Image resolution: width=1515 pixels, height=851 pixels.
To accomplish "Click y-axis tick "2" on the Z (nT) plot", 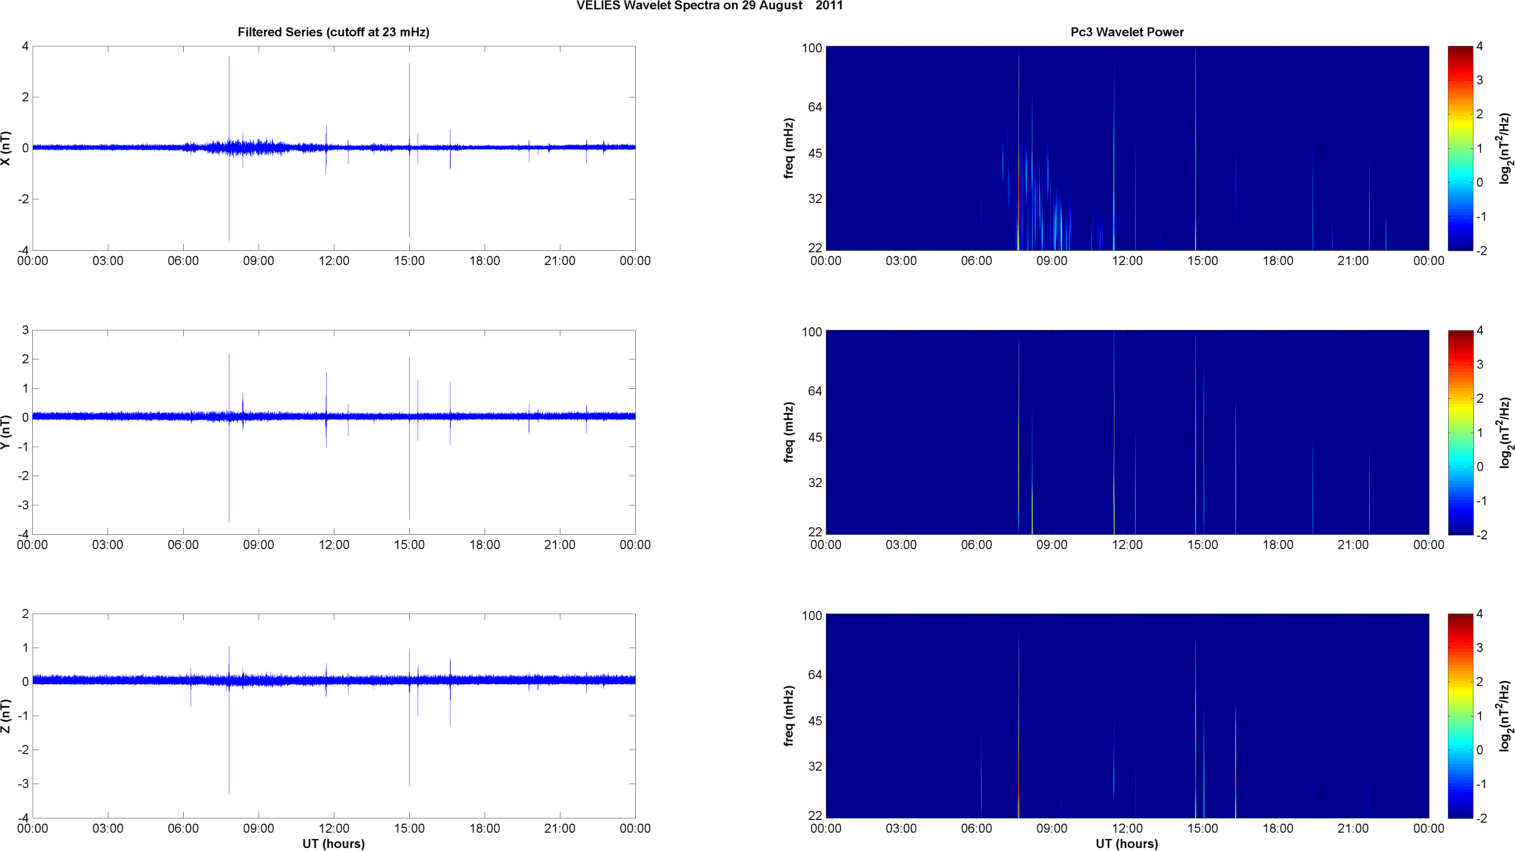I will coord(25,614).
